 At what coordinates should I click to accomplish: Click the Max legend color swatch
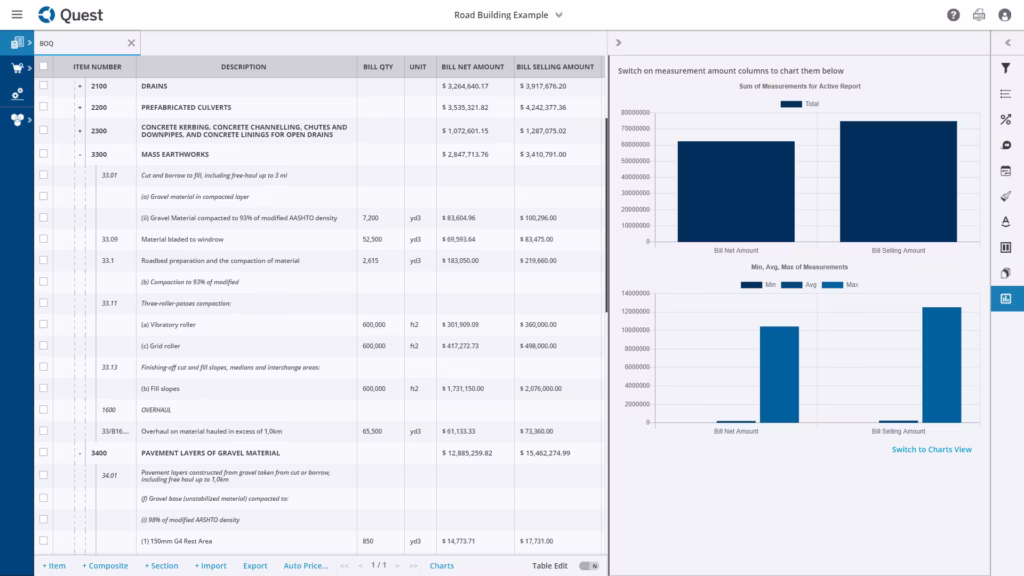[832, 285]
